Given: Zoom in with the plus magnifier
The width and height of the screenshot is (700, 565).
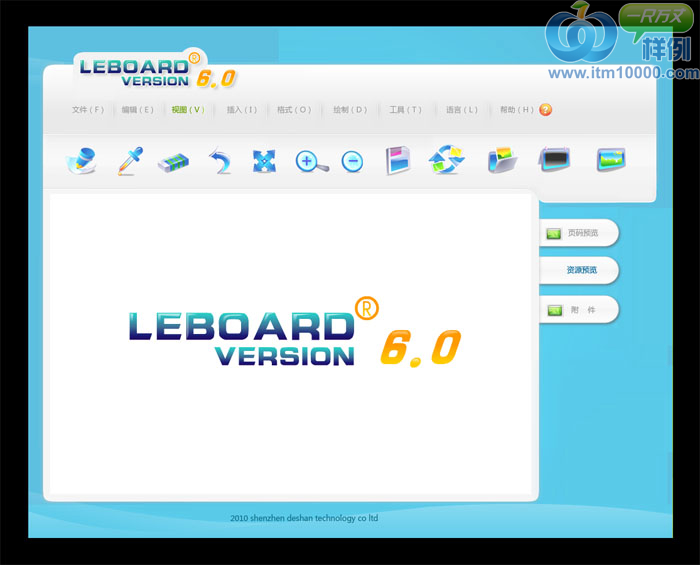Looking at the screenshot, I should tap(312, 161).
